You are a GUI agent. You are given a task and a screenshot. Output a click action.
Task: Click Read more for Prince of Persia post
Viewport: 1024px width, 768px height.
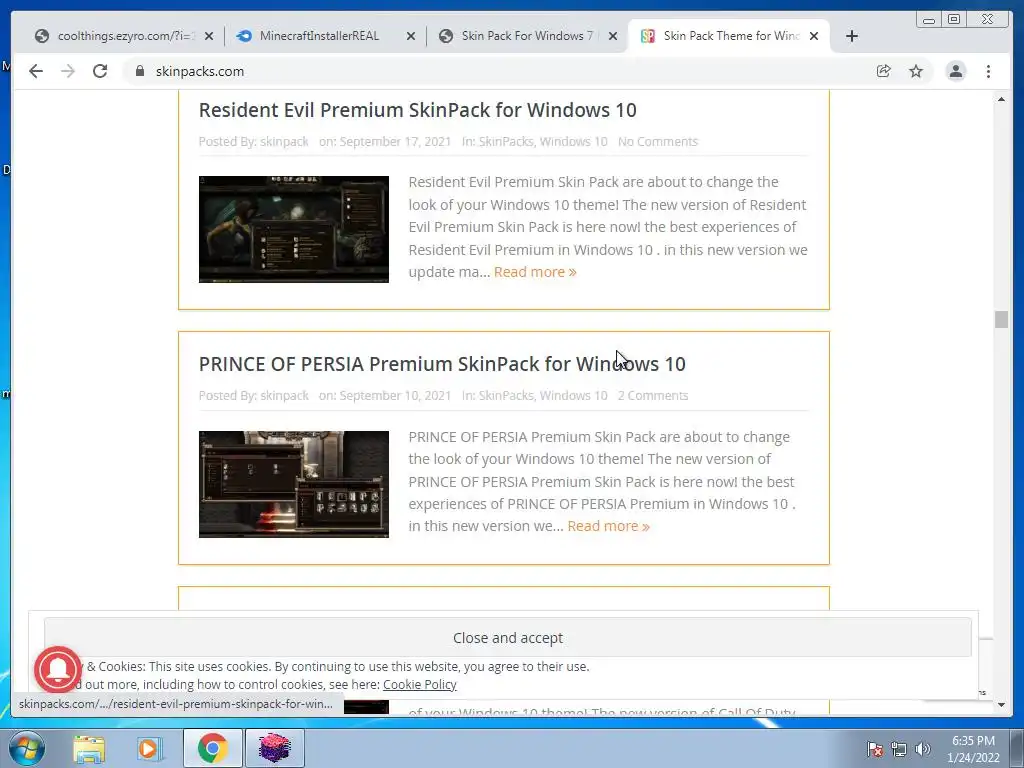tap(609, 526)
